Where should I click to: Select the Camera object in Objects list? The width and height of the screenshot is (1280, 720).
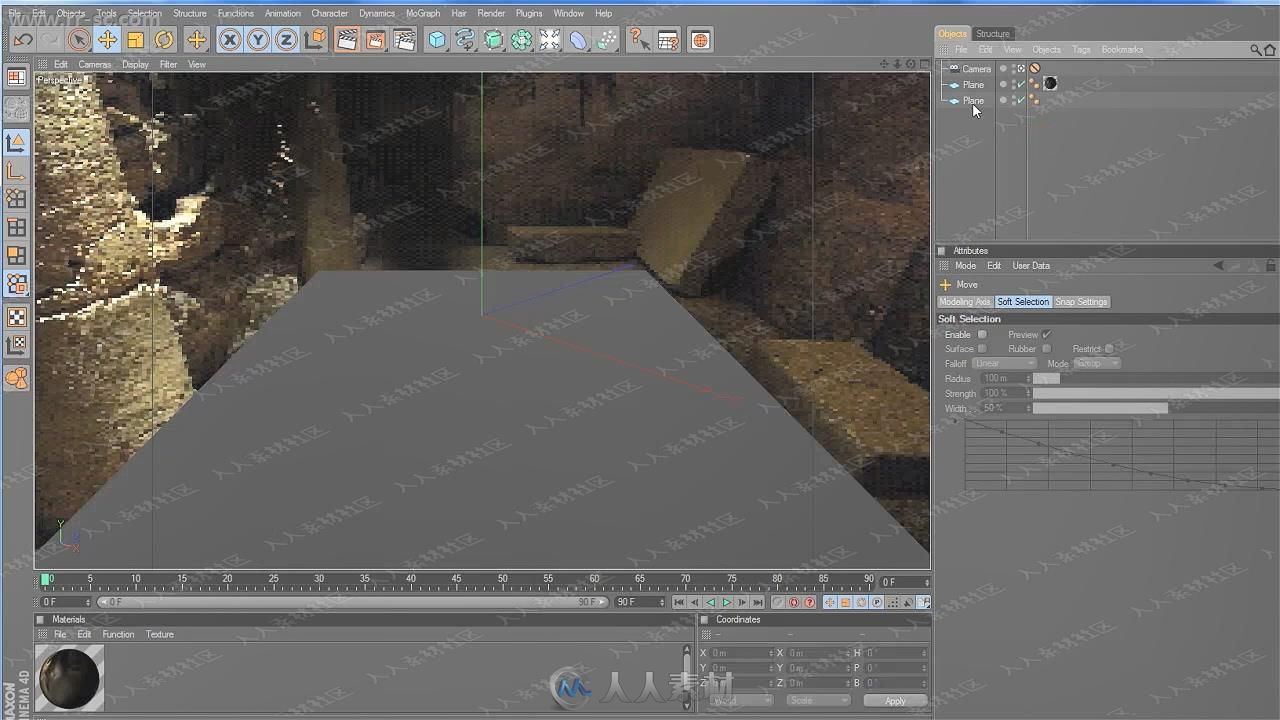pyautogui.click(x=976, y=69)
